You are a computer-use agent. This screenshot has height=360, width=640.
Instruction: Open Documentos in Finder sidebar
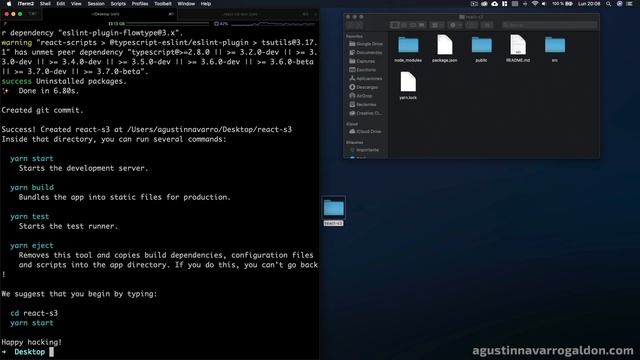point(366,52)
